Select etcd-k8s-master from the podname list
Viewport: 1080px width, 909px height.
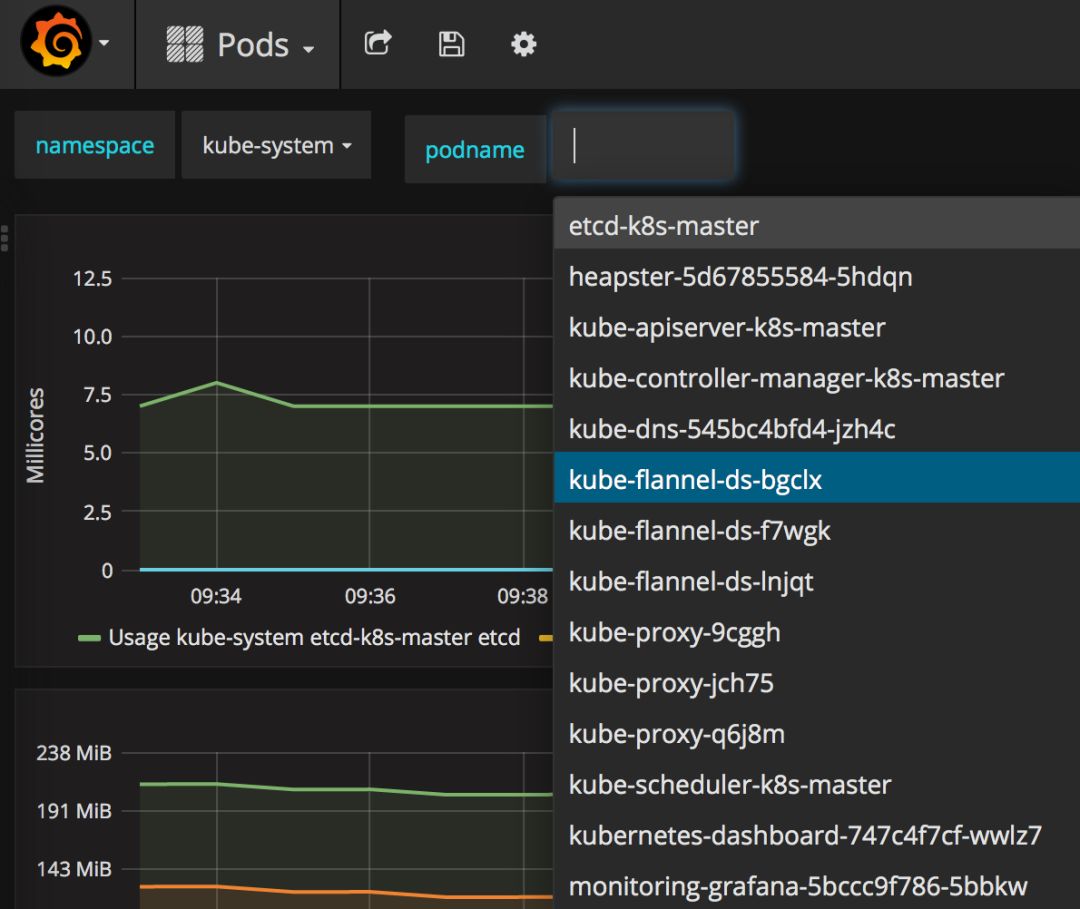coord(817,225)
